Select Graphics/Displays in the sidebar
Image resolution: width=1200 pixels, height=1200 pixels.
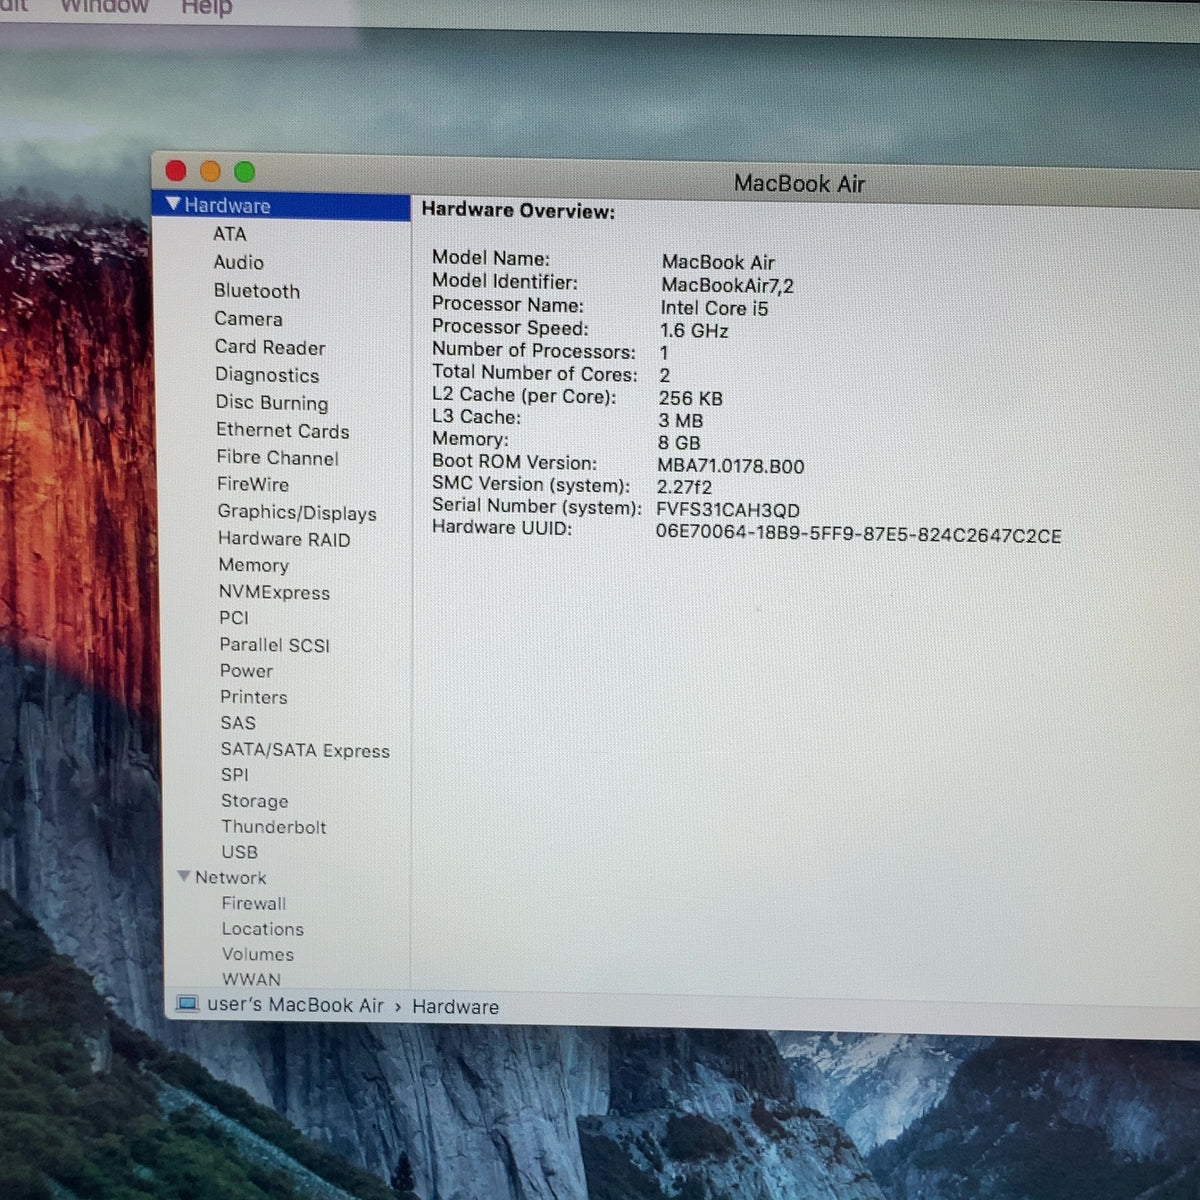point(297,512)
